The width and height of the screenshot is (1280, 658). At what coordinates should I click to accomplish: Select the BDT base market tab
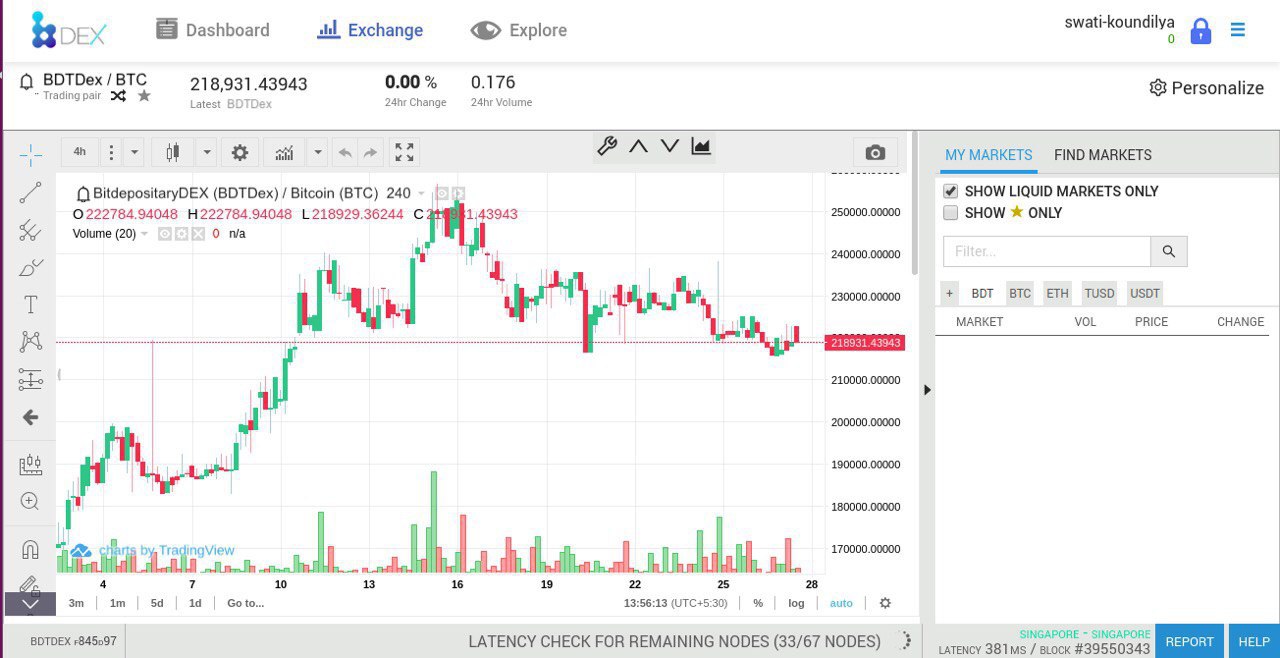coord(983,293)
